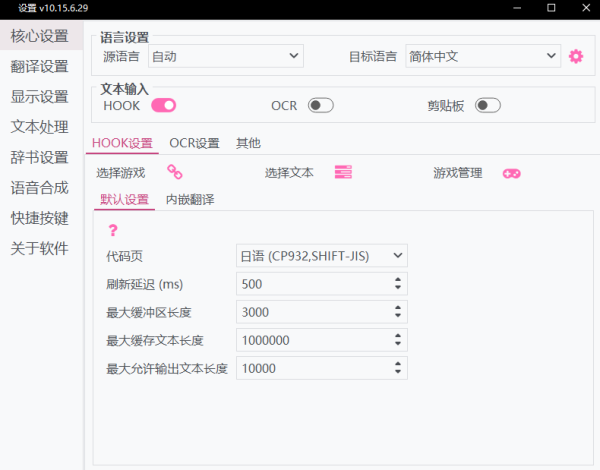The height and width of the screenshot is (470, 600).
Task: Click the select text list icon
Action: 343,172
